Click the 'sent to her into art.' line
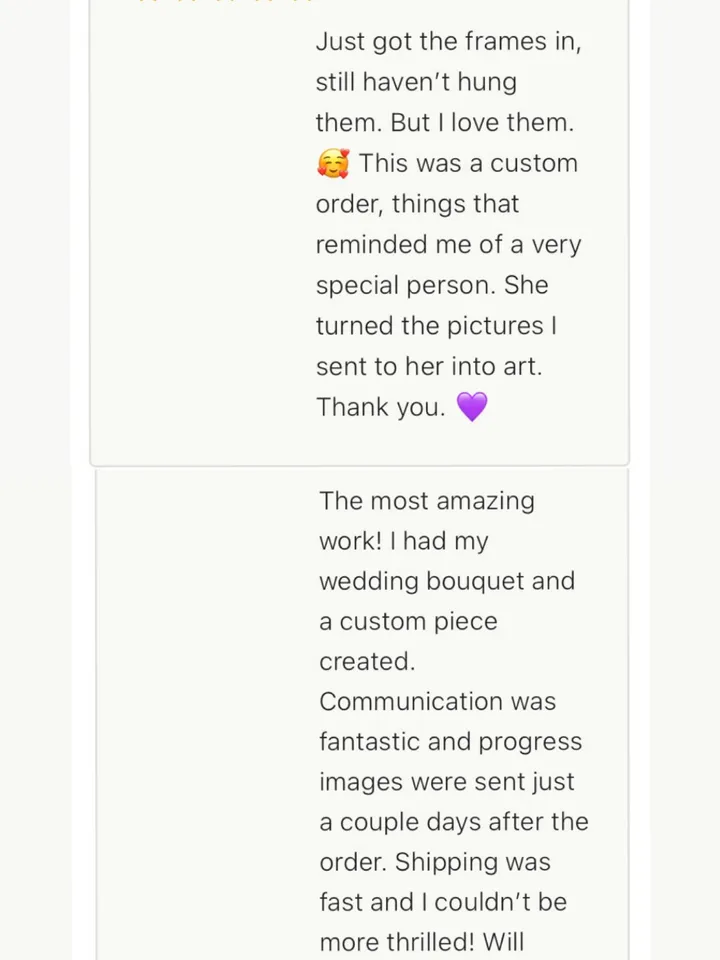720x960 pixels. 429,366
